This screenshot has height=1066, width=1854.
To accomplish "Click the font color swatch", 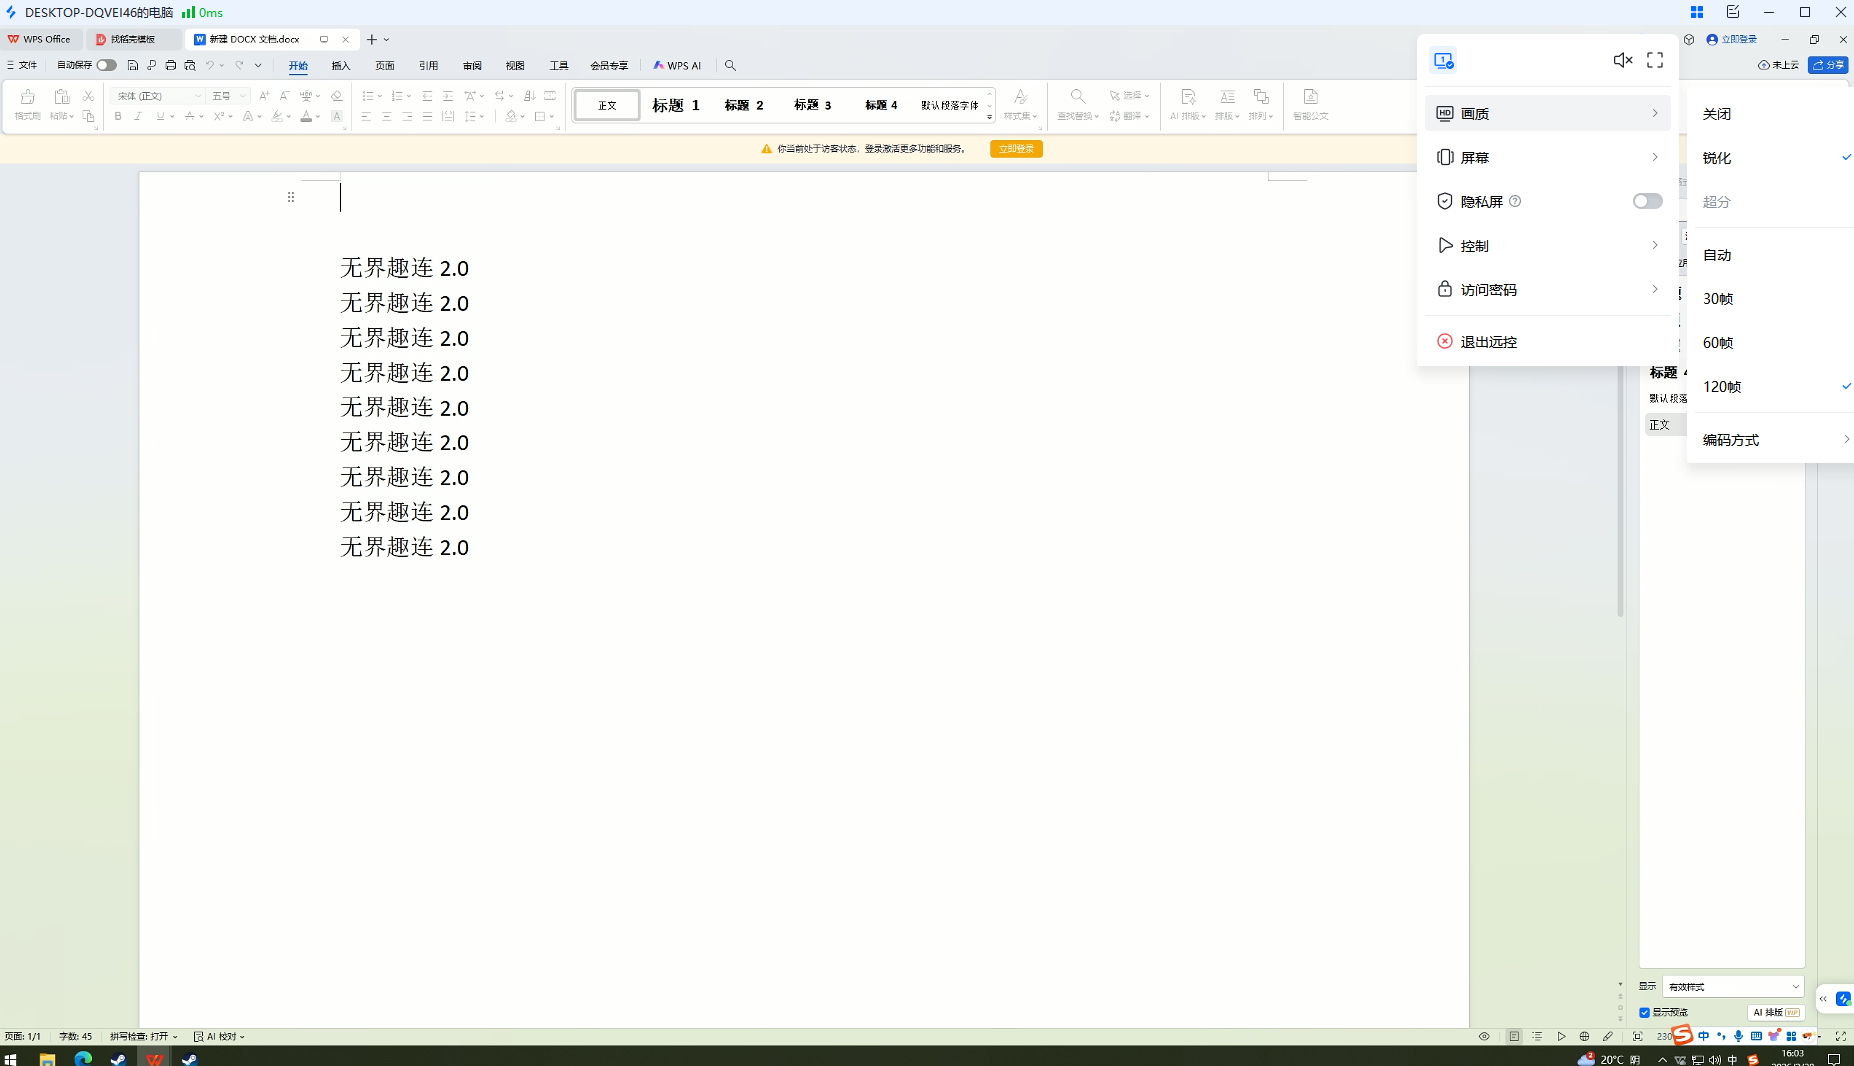I will 306,117.
